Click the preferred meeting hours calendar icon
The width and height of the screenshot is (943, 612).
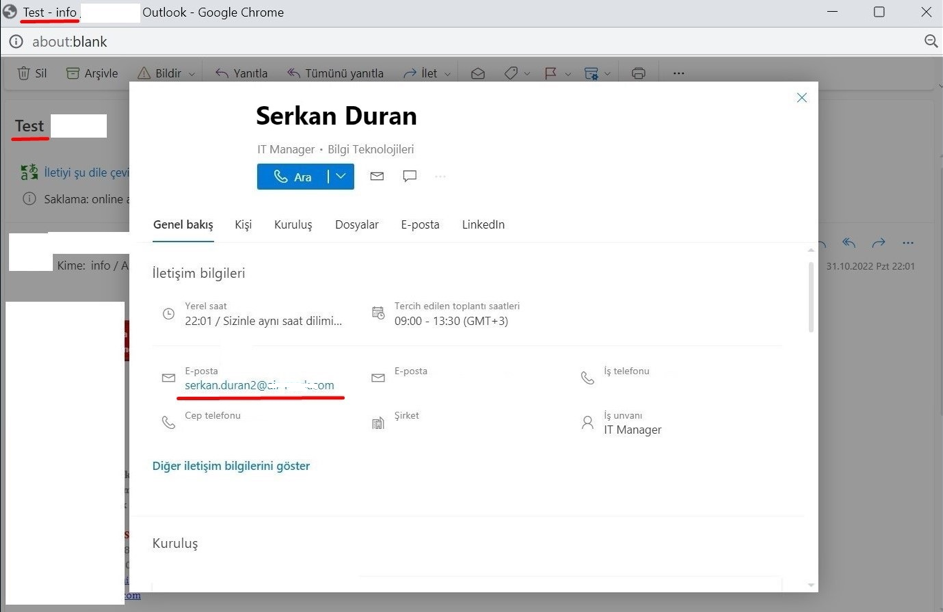coord(378,313)
